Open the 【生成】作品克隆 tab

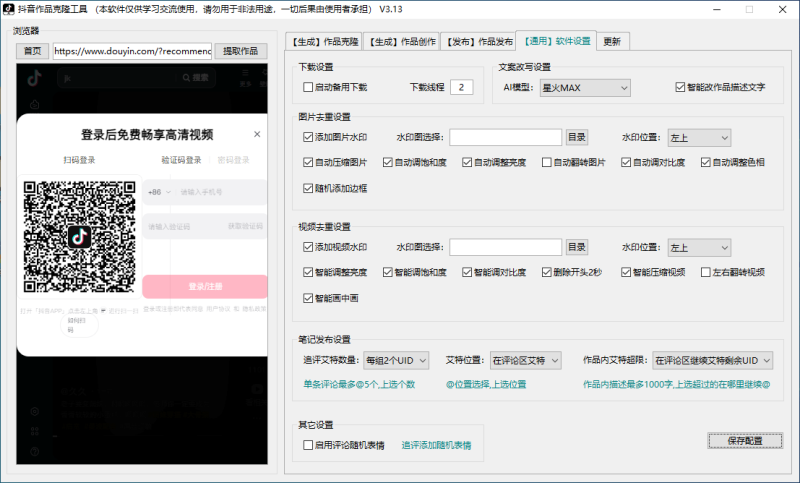tap(324, 42)
